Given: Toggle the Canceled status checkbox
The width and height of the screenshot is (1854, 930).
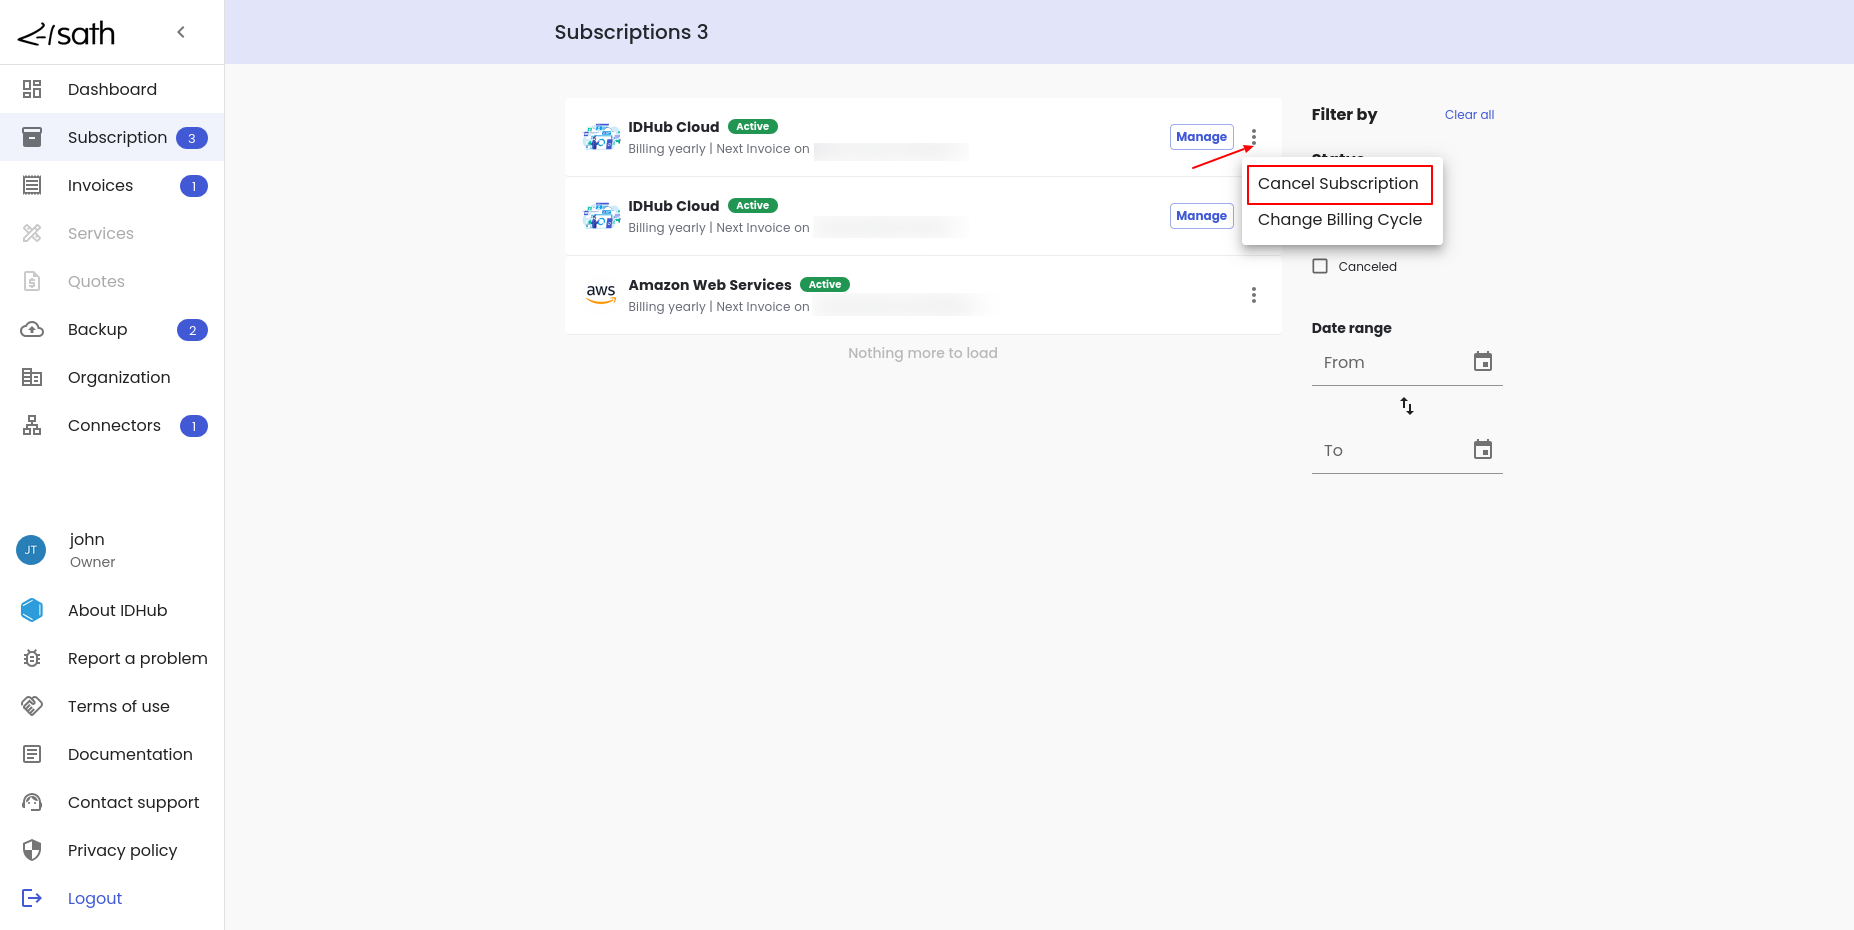Looking at the screenshot, I should pos(1320,266).
